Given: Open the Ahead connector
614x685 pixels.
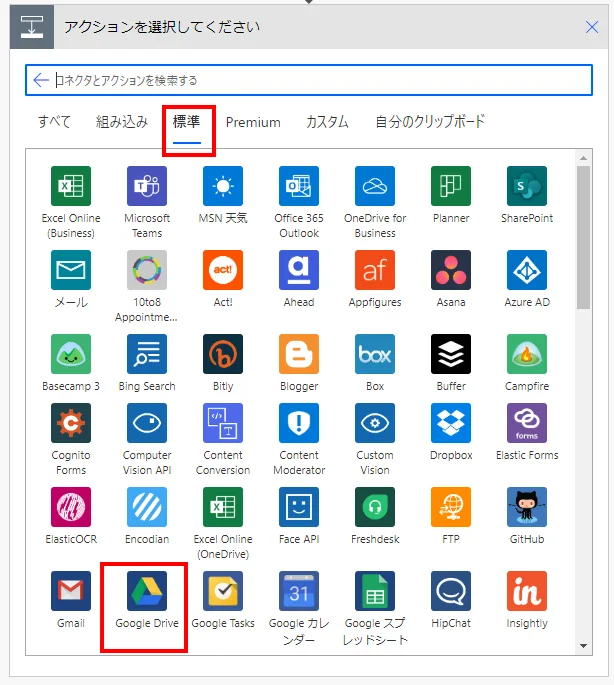Looking at the screenshot, I should (299, 270).
